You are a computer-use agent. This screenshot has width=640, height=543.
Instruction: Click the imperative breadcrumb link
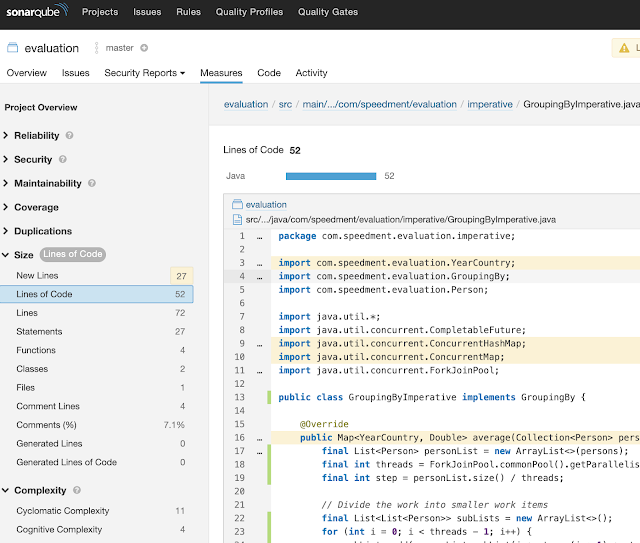(x=490, y=104)
